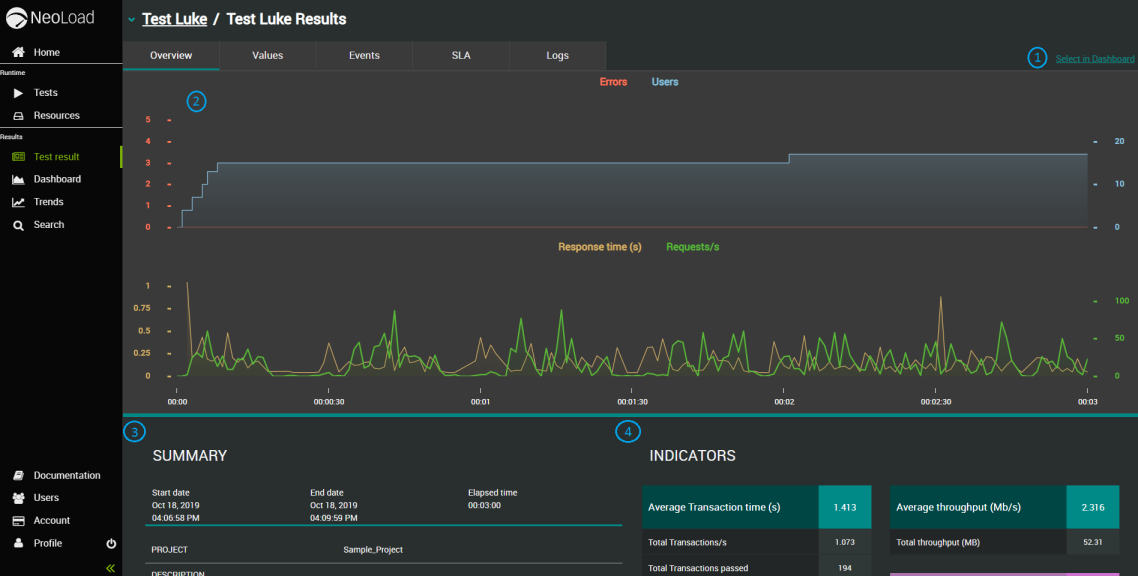Expand the dropdown arrow beside Test Luke

tap(131, 20)
